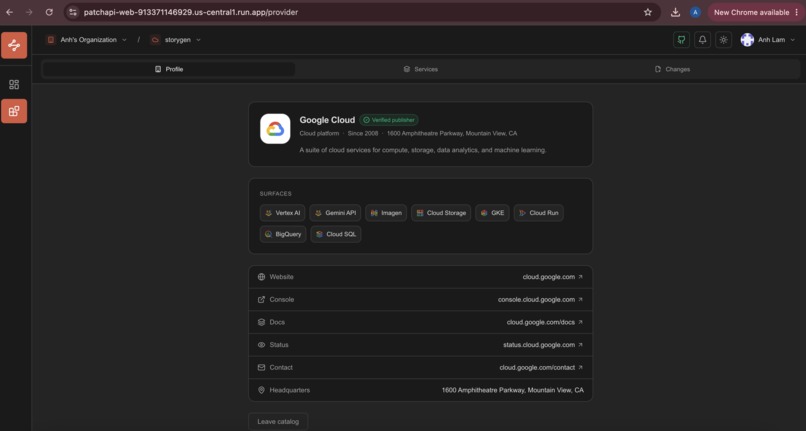Click the Anh's Organization icon in the breadcrumb
The height and width of the screenshot is (431, 806).
(x=50, y=40)
